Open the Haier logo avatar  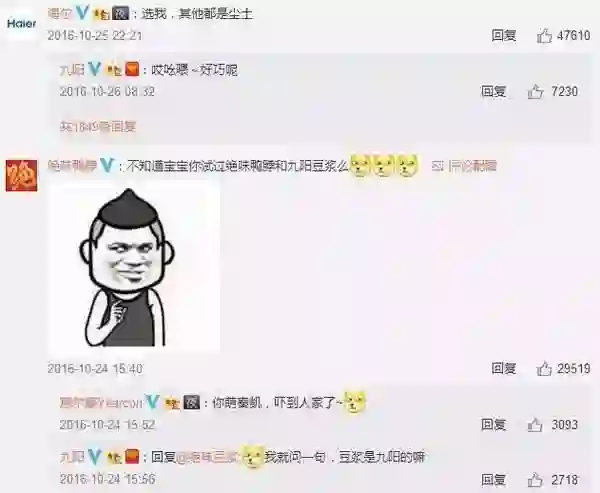click(21, 24)
